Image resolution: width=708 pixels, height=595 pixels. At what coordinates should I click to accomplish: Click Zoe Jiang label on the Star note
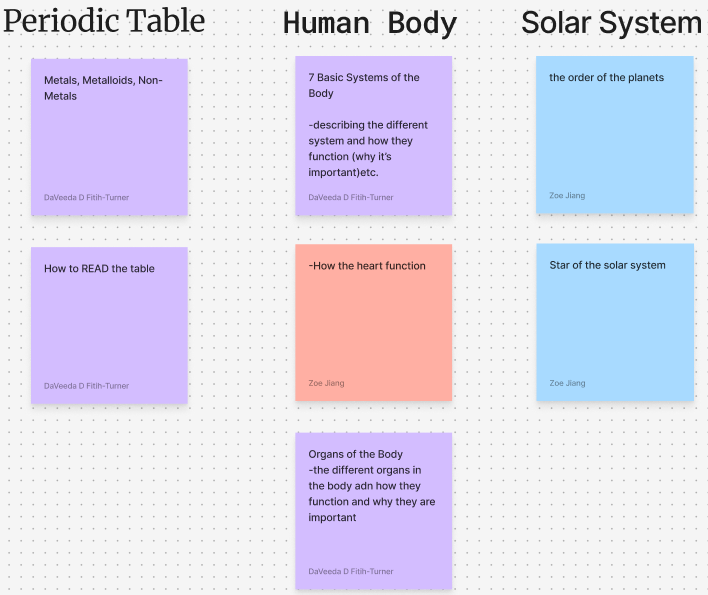(x=567, y=383)
